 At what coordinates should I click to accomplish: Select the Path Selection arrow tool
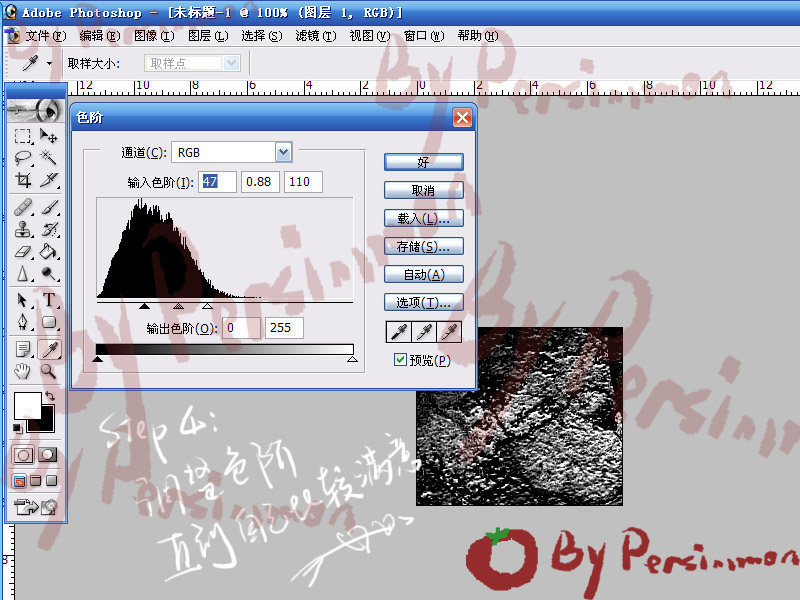[x=22, y=300]
